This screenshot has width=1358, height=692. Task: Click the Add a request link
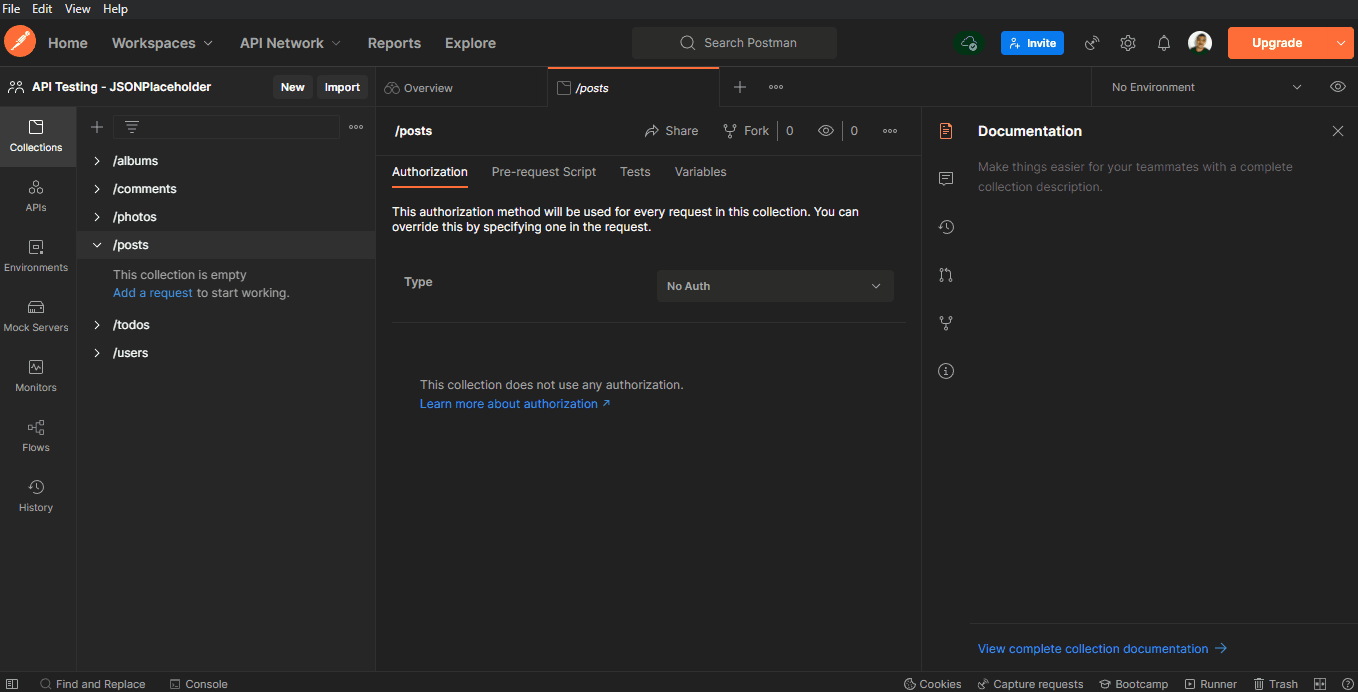pos(153,293)
